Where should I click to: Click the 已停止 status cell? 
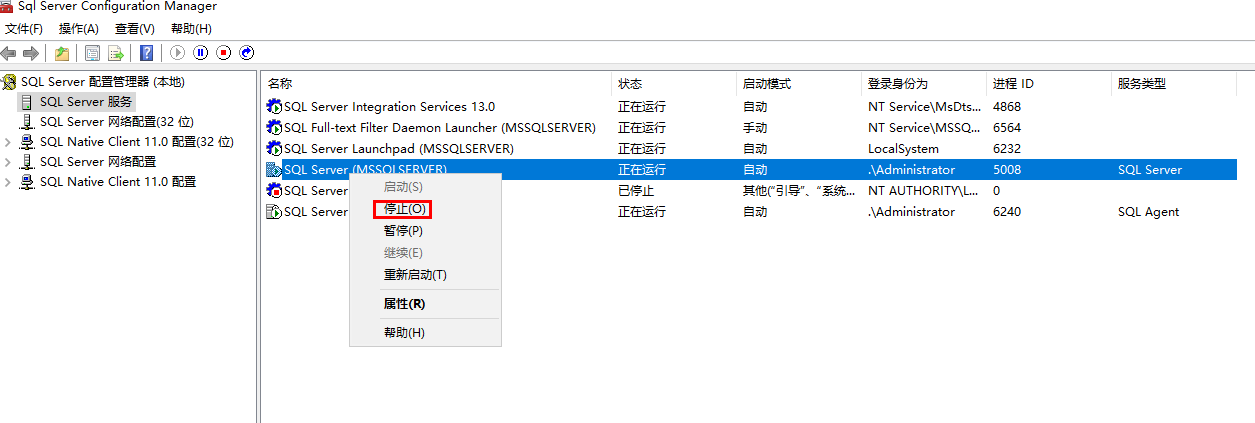[x=636, y=190]
